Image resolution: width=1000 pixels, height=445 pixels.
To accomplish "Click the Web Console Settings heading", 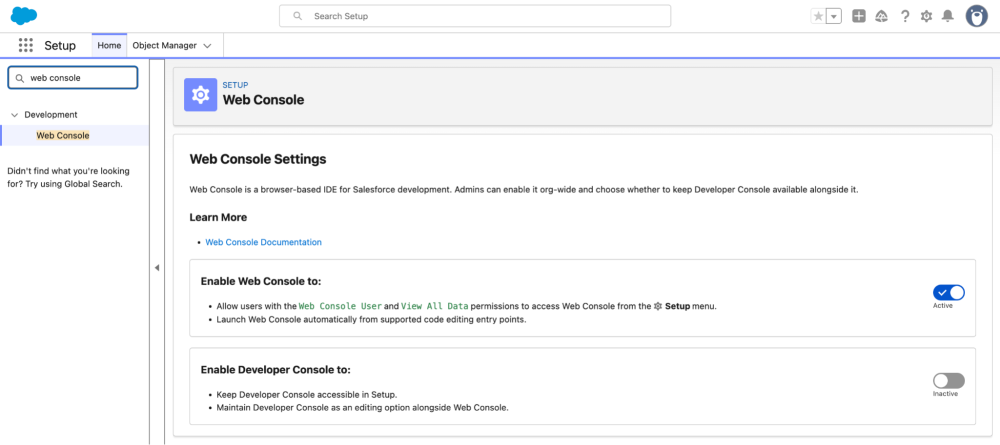I will click(x=258, y=159).
